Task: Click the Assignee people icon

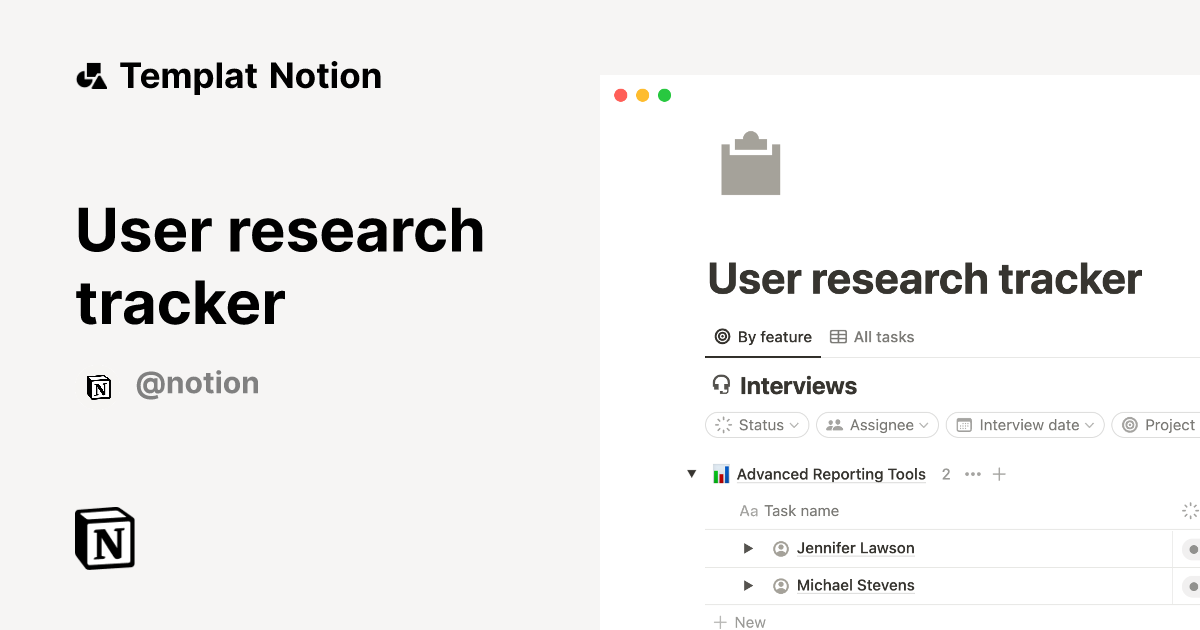Action: pyautogui.click(x=835, y=424)
